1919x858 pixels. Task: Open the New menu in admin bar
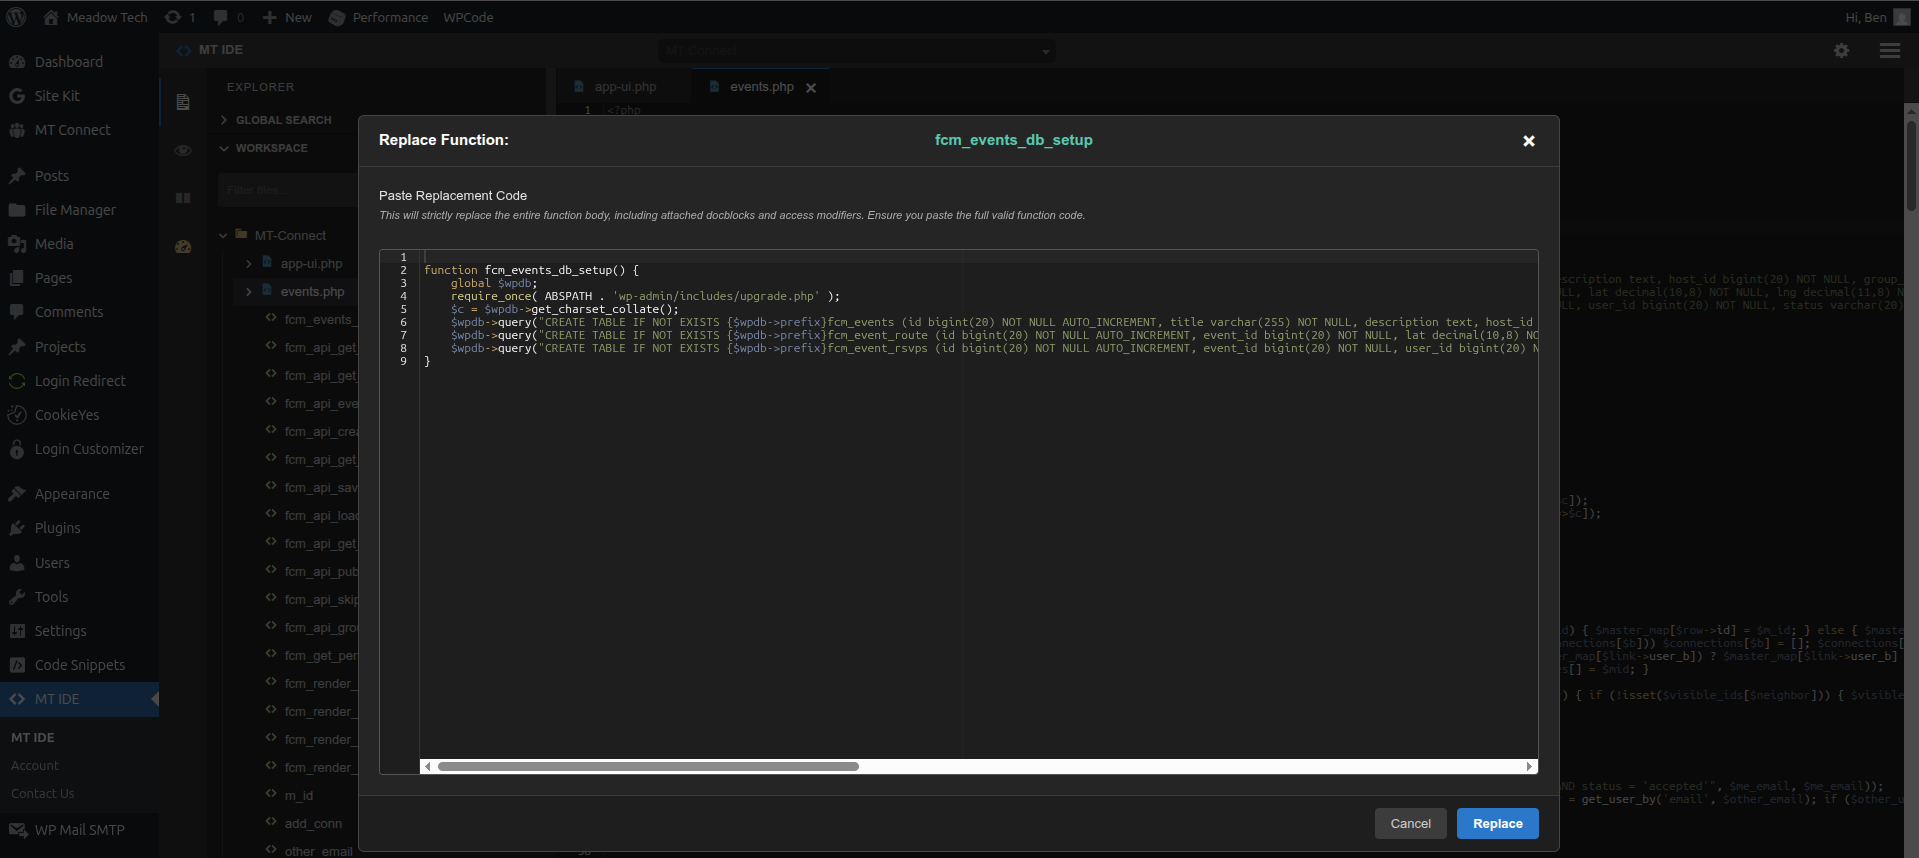[x=287, y=17]
